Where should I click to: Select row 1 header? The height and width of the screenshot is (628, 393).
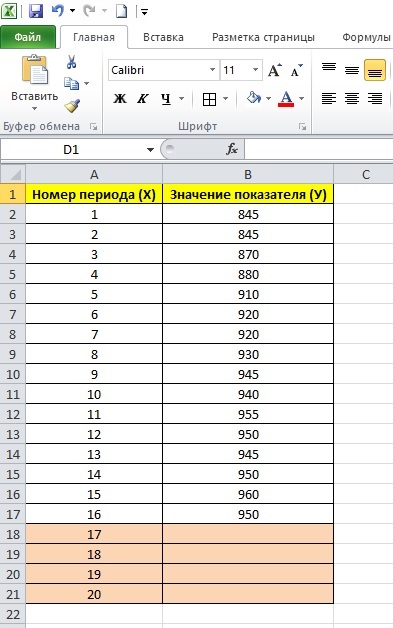pyautogui.click(x=13, y=194)
